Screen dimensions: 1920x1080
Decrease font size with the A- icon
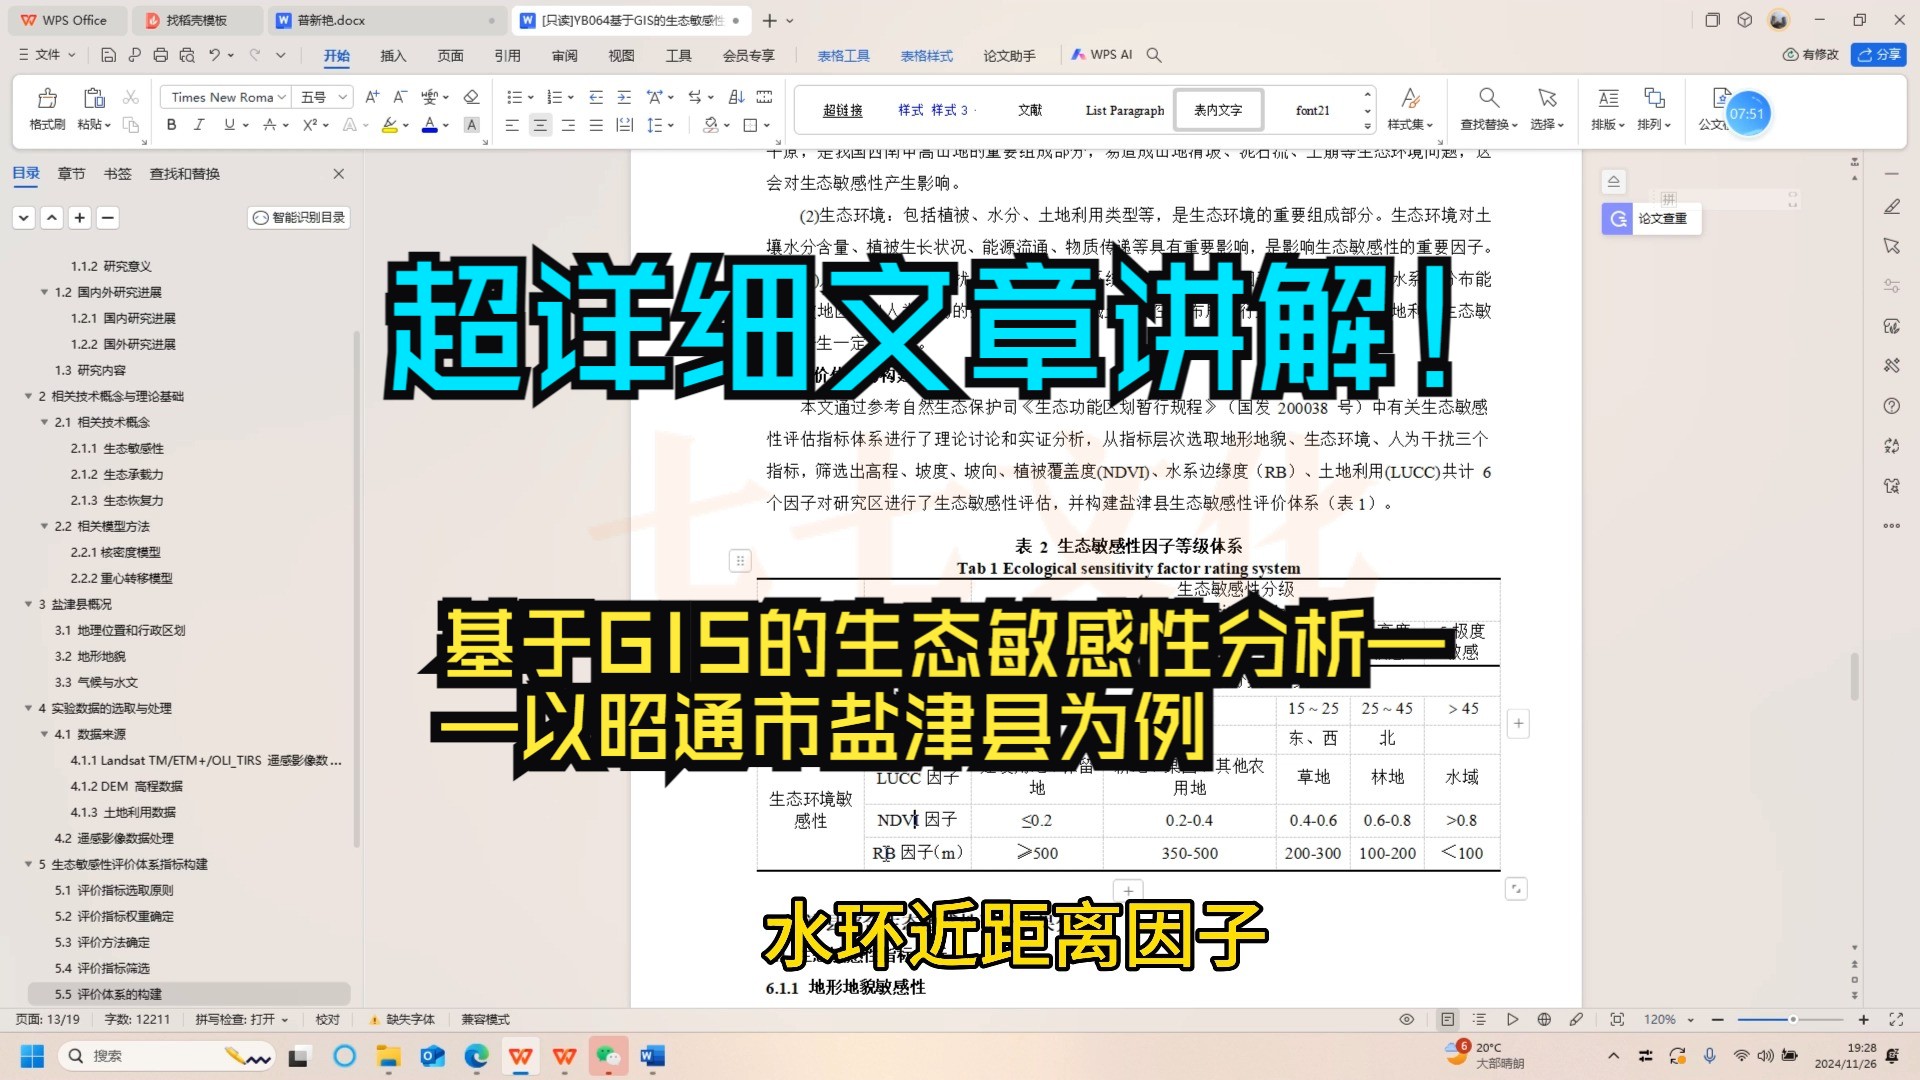point(399,97)
